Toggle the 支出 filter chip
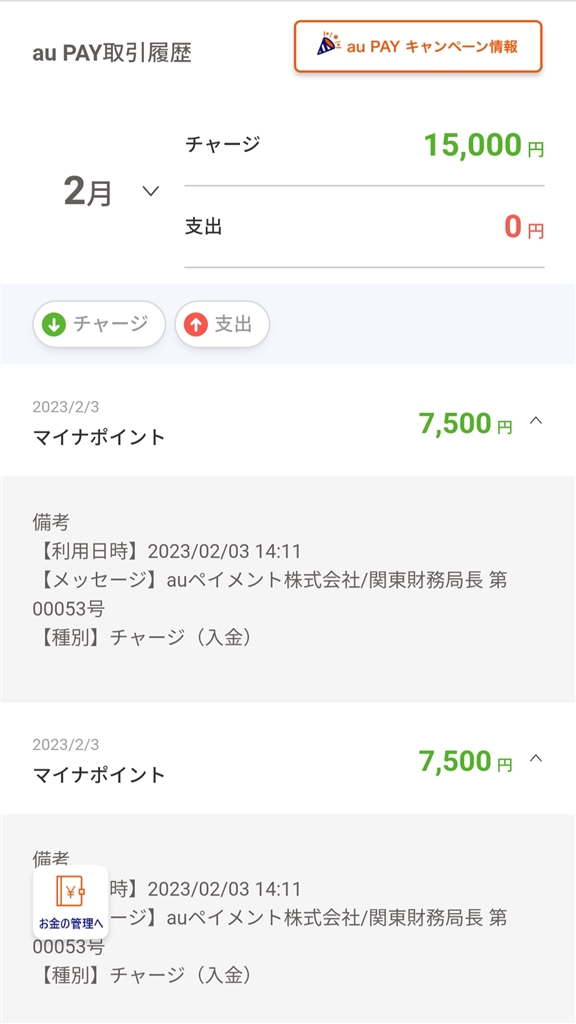Image resolution: width=576 pixels, height=1024 pixels. [222, 324]
